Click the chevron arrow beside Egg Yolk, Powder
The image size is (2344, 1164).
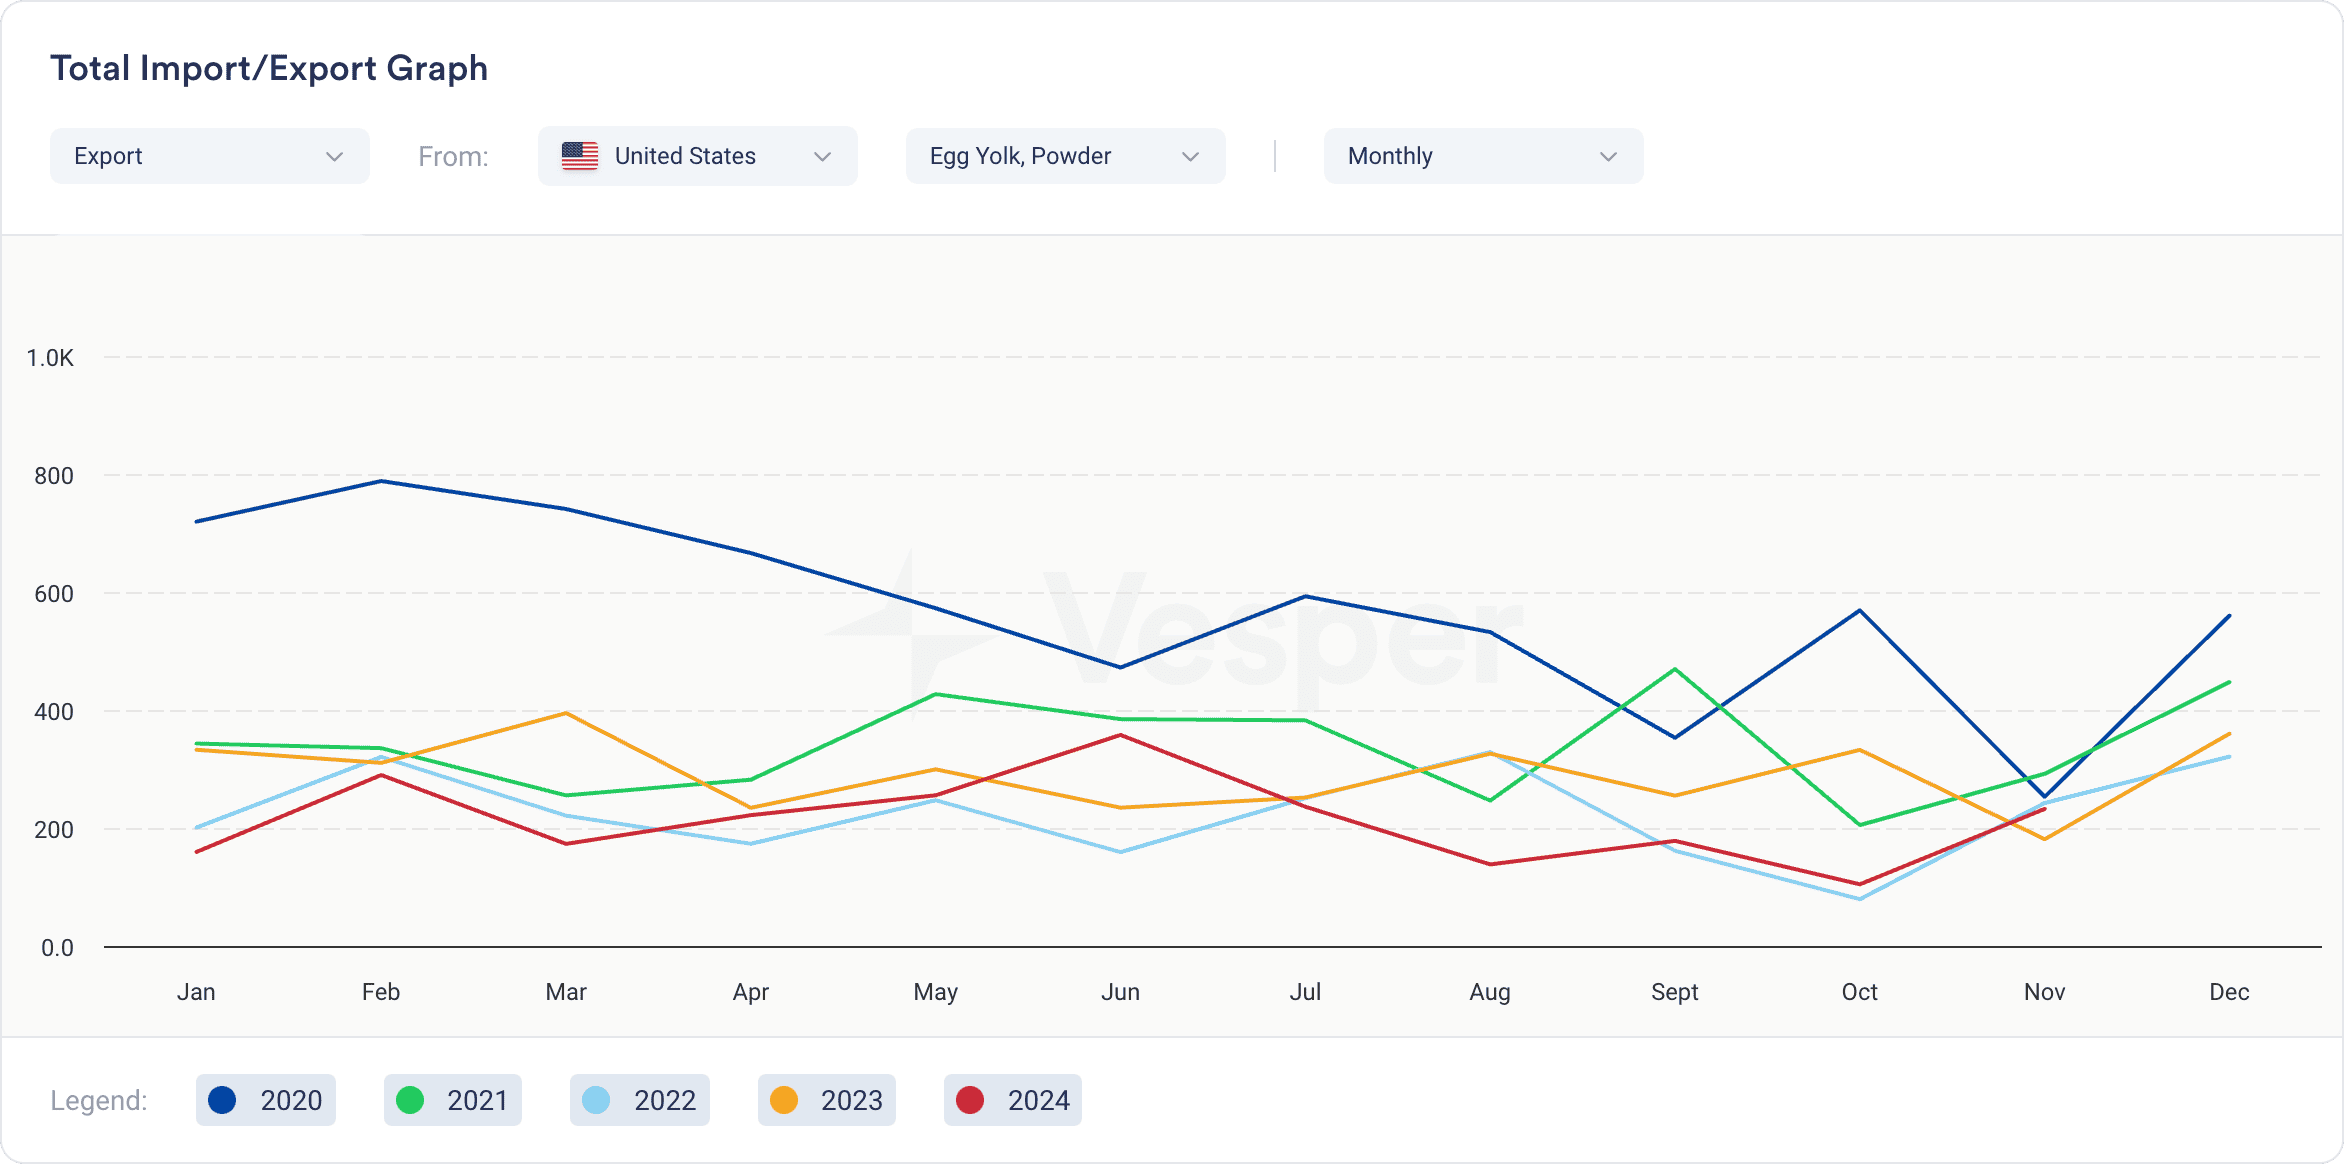point(1190,157)
